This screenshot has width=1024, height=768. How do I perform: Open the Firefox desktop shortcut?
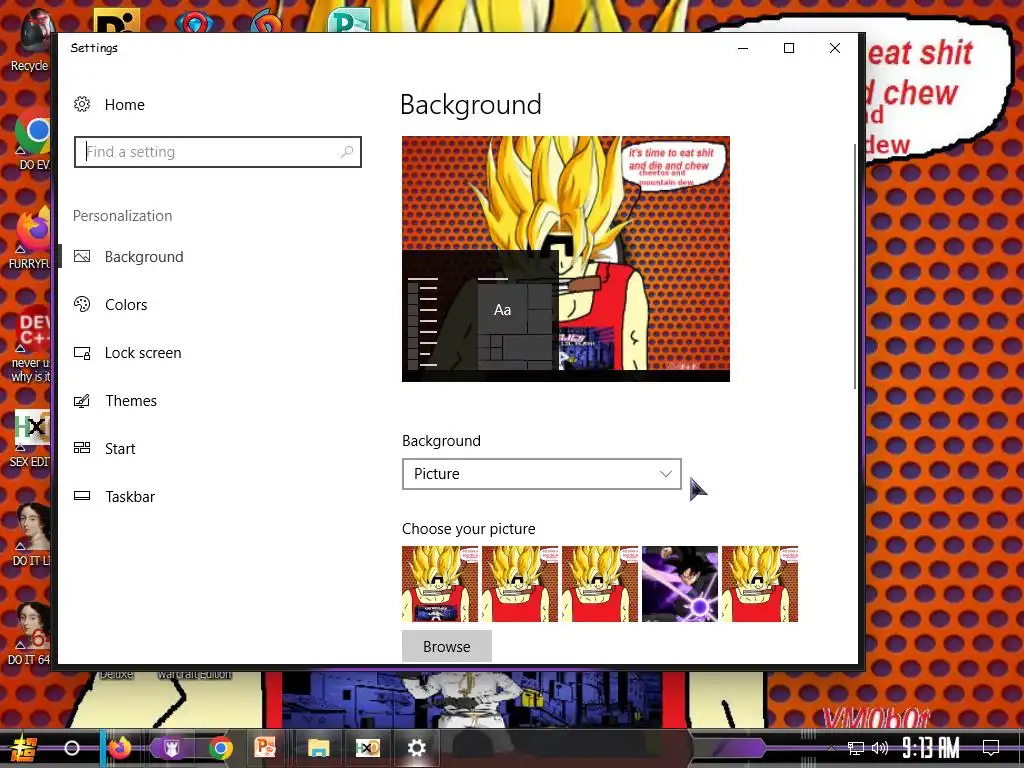click(x=31, y=238)
